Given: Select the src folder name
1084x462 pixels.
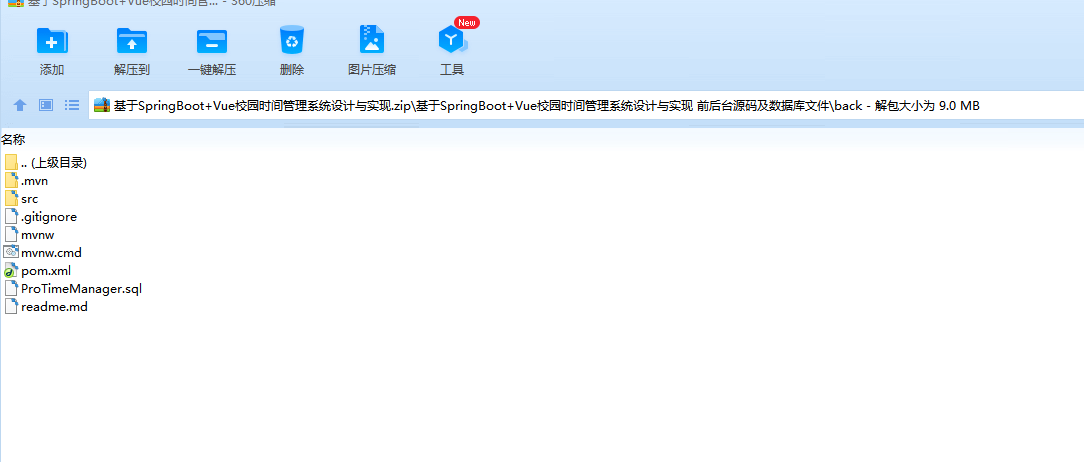Looking at the screenshot, I should (x=30, y=199).
